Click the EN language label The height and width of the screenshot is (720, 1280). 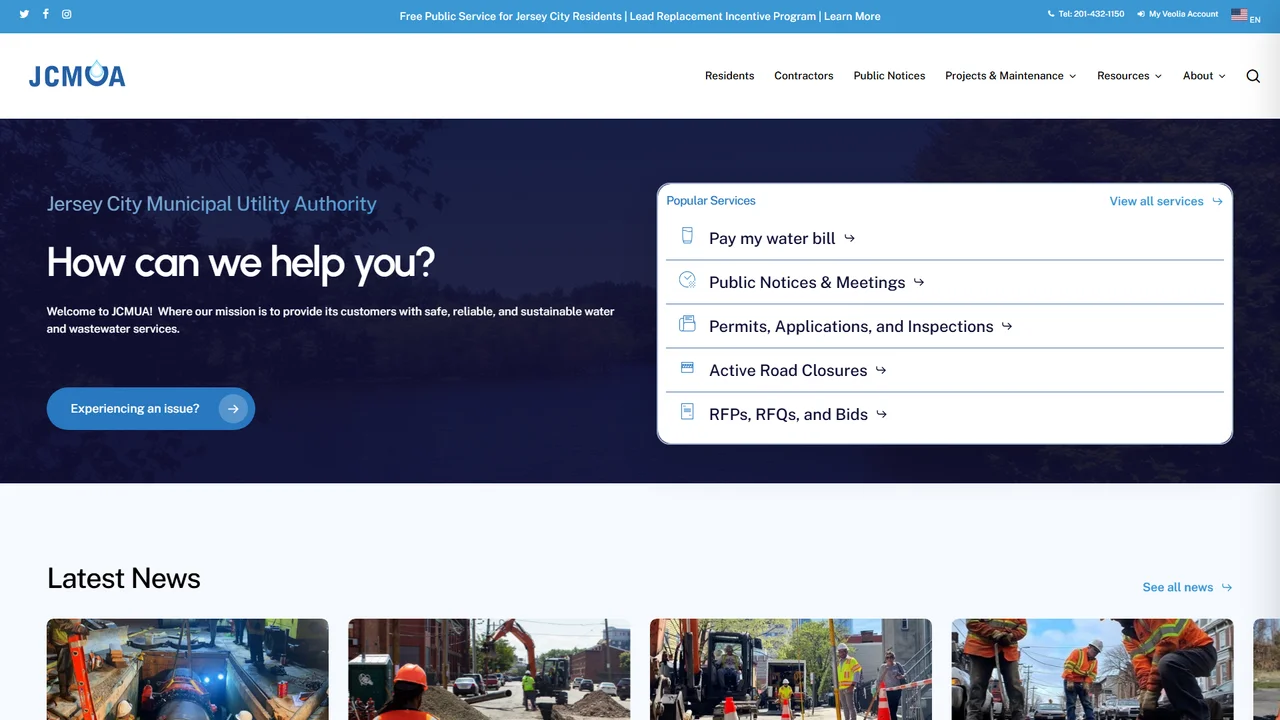pos(1255,20)
